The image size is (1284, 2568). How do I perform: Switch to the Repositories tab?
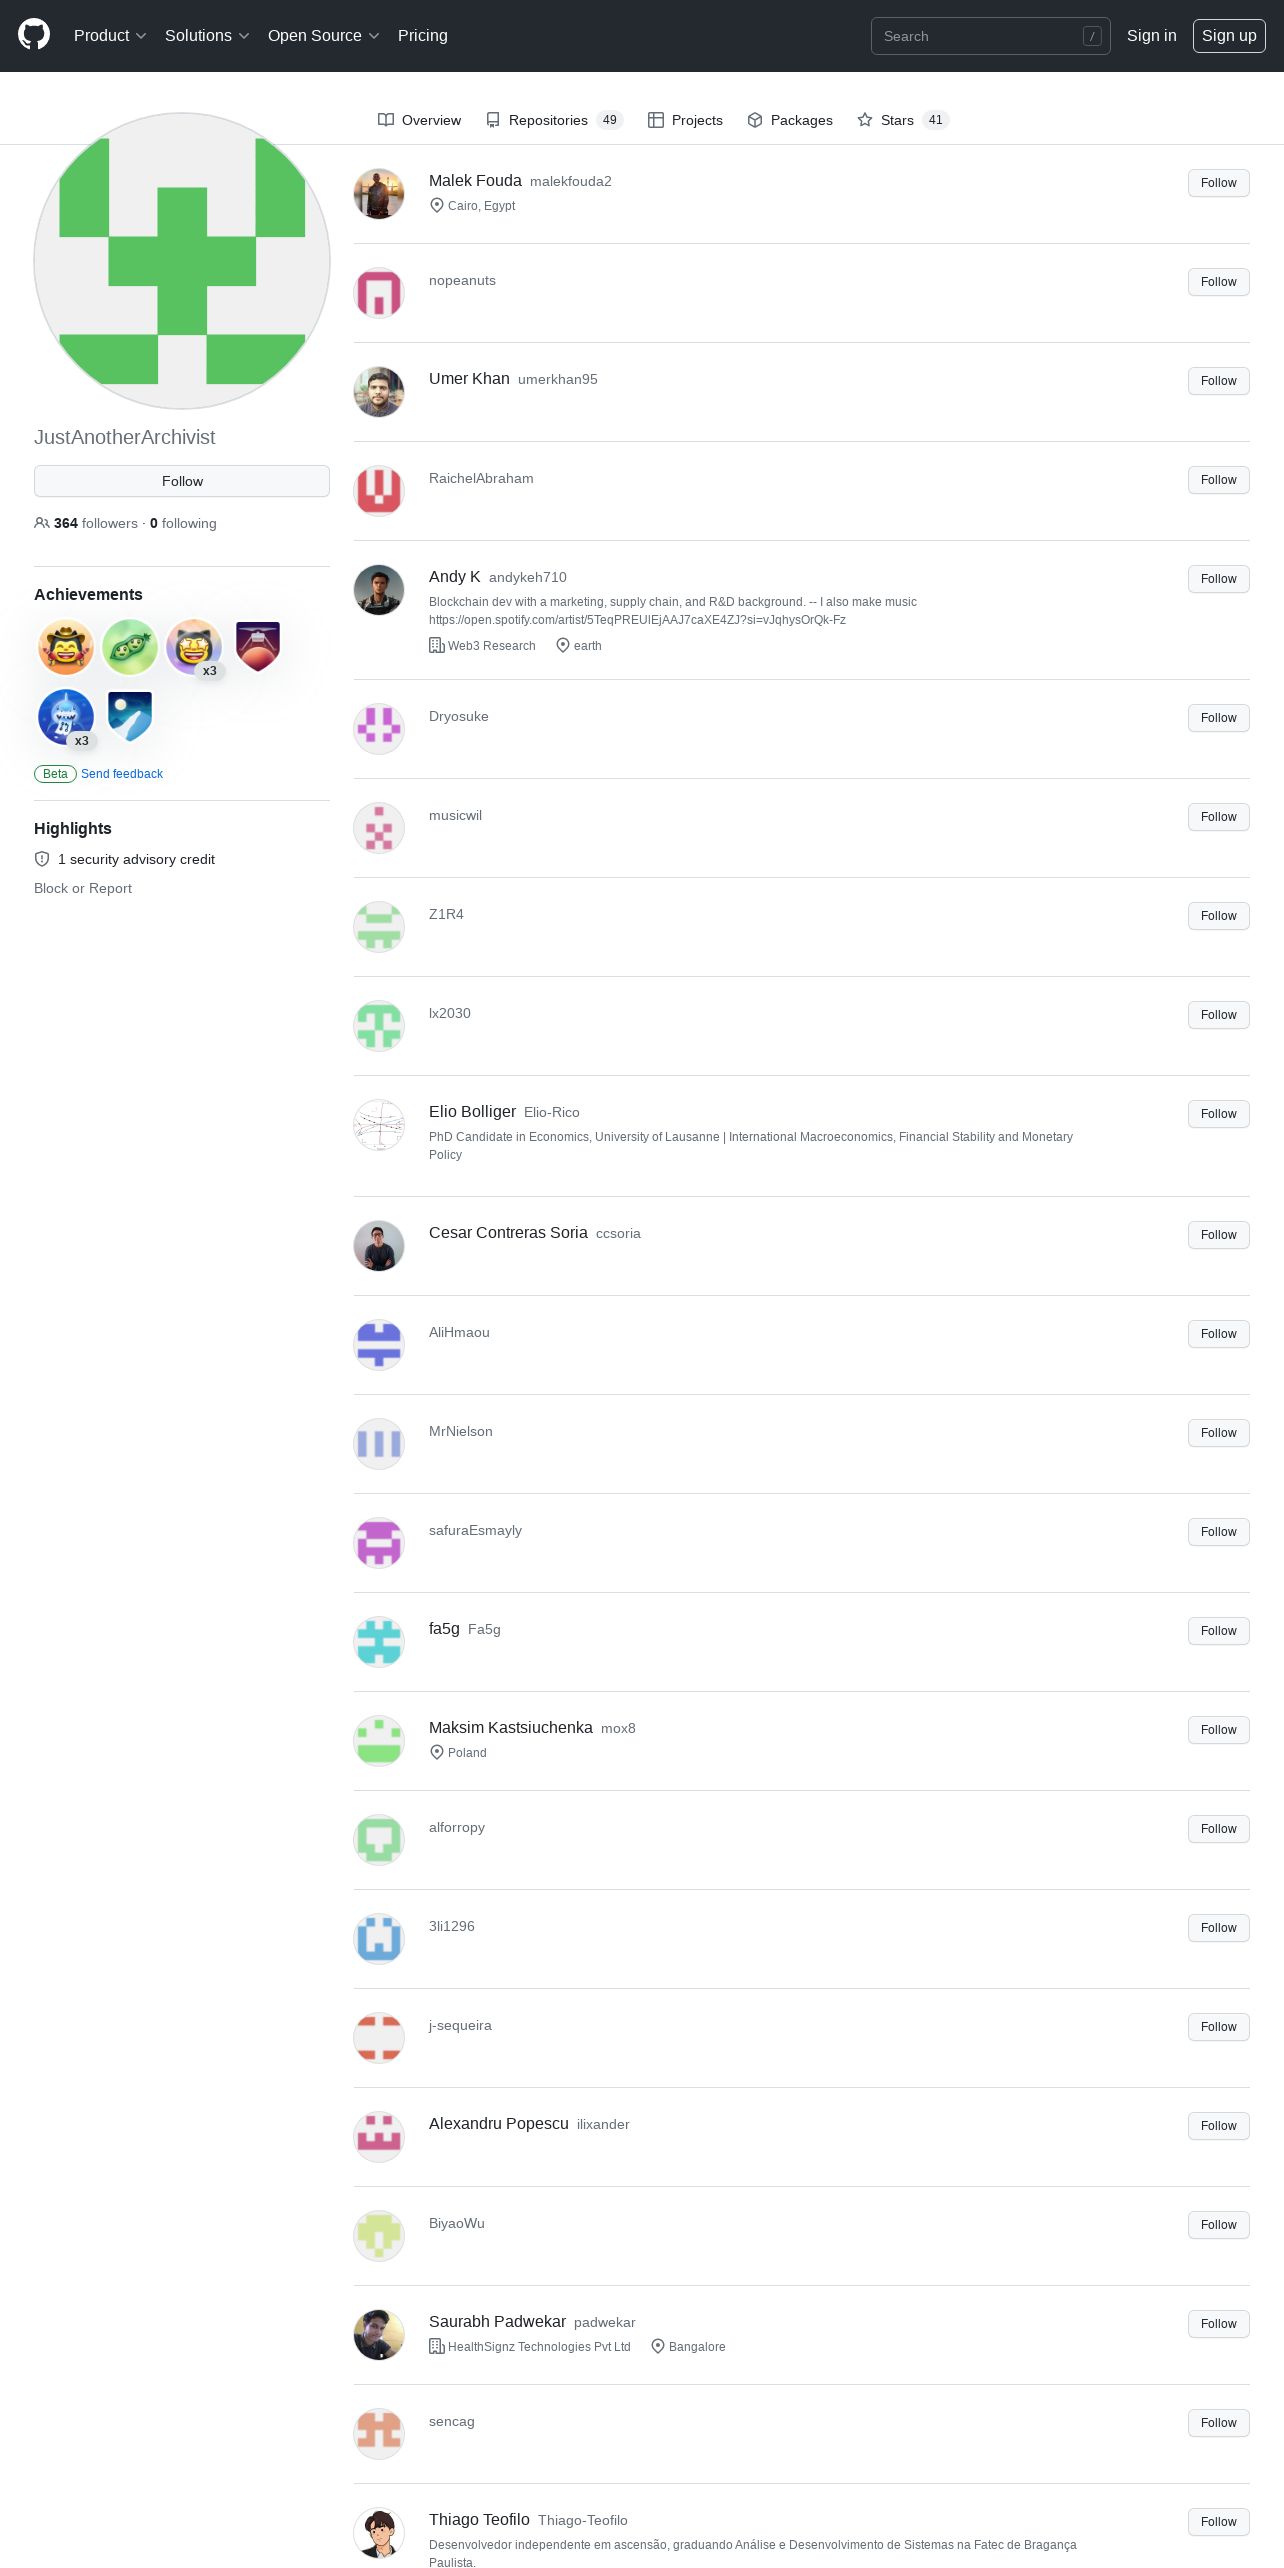[x=554, y=120]
